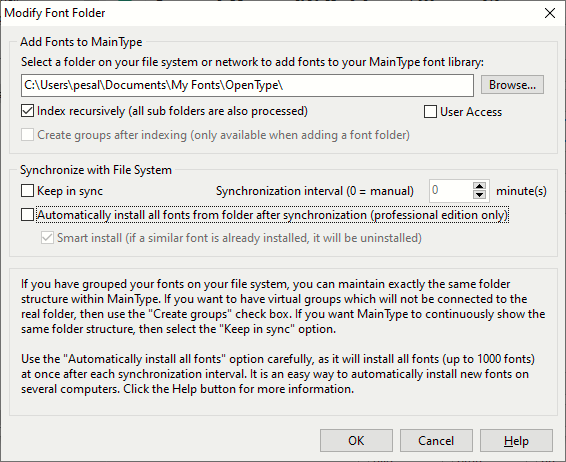
Task: Uncheck the Index recursively checkbox
Action: pos(27,111)
